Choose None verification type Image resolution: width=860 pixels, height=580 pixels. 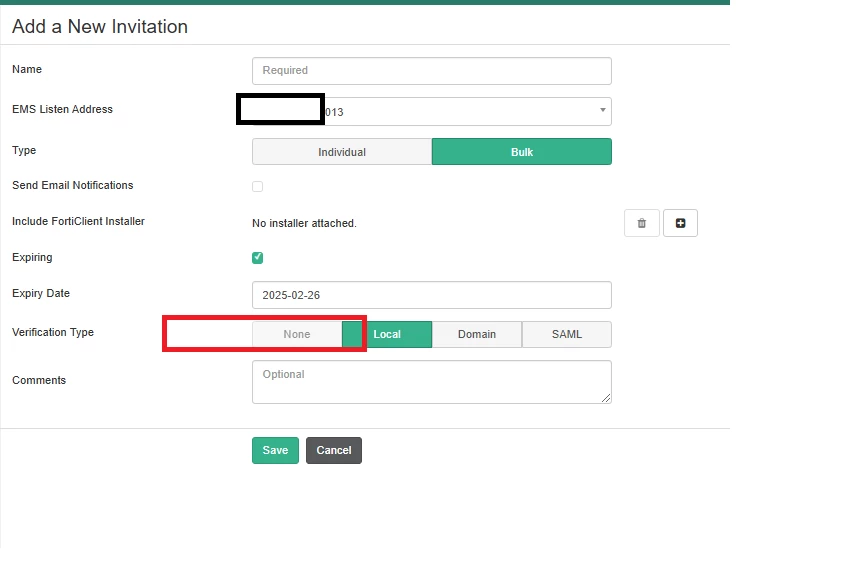[297, 334]
